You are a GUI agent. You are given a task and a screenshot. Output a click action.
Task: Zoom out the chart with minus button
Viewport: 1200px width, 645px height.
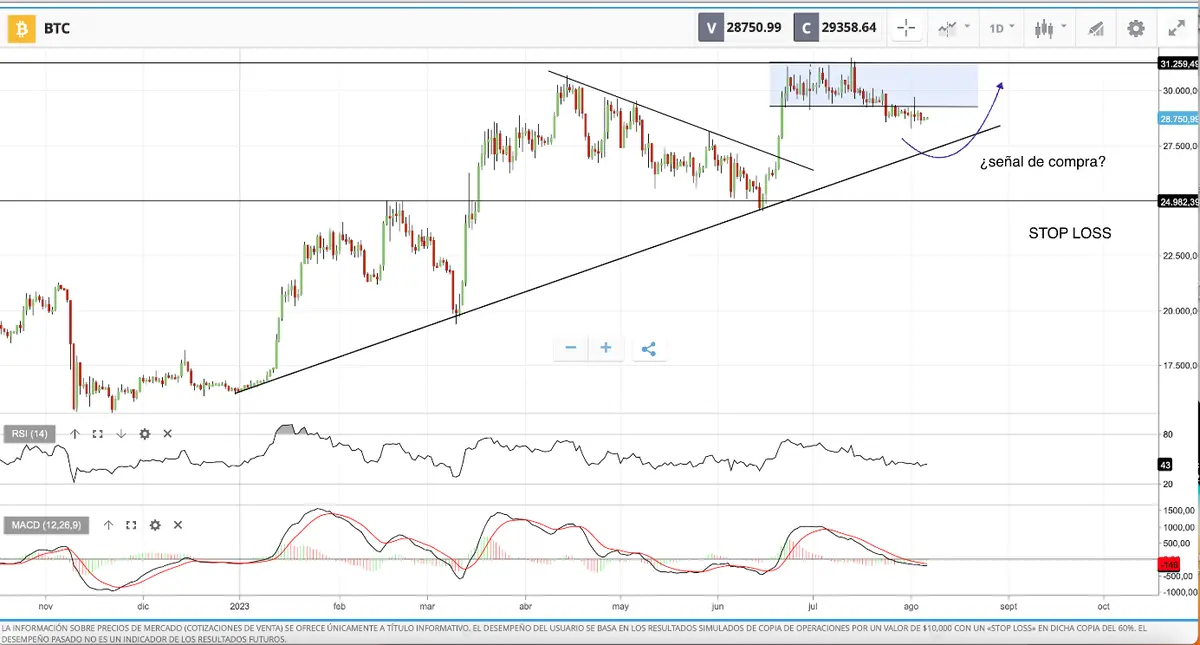pyautogui.click(x=571, y=348)
